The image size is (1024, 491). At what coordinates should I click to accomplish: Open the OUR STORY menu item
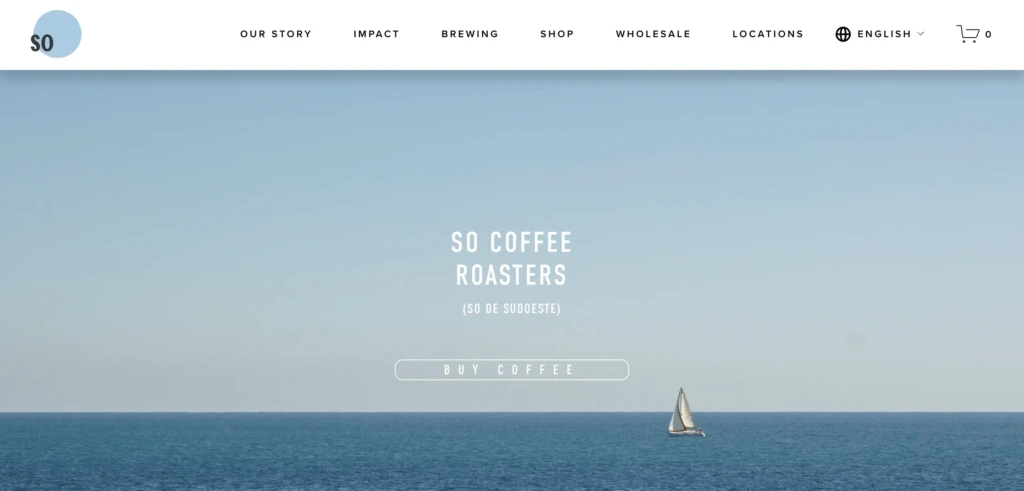click(276, 34)
